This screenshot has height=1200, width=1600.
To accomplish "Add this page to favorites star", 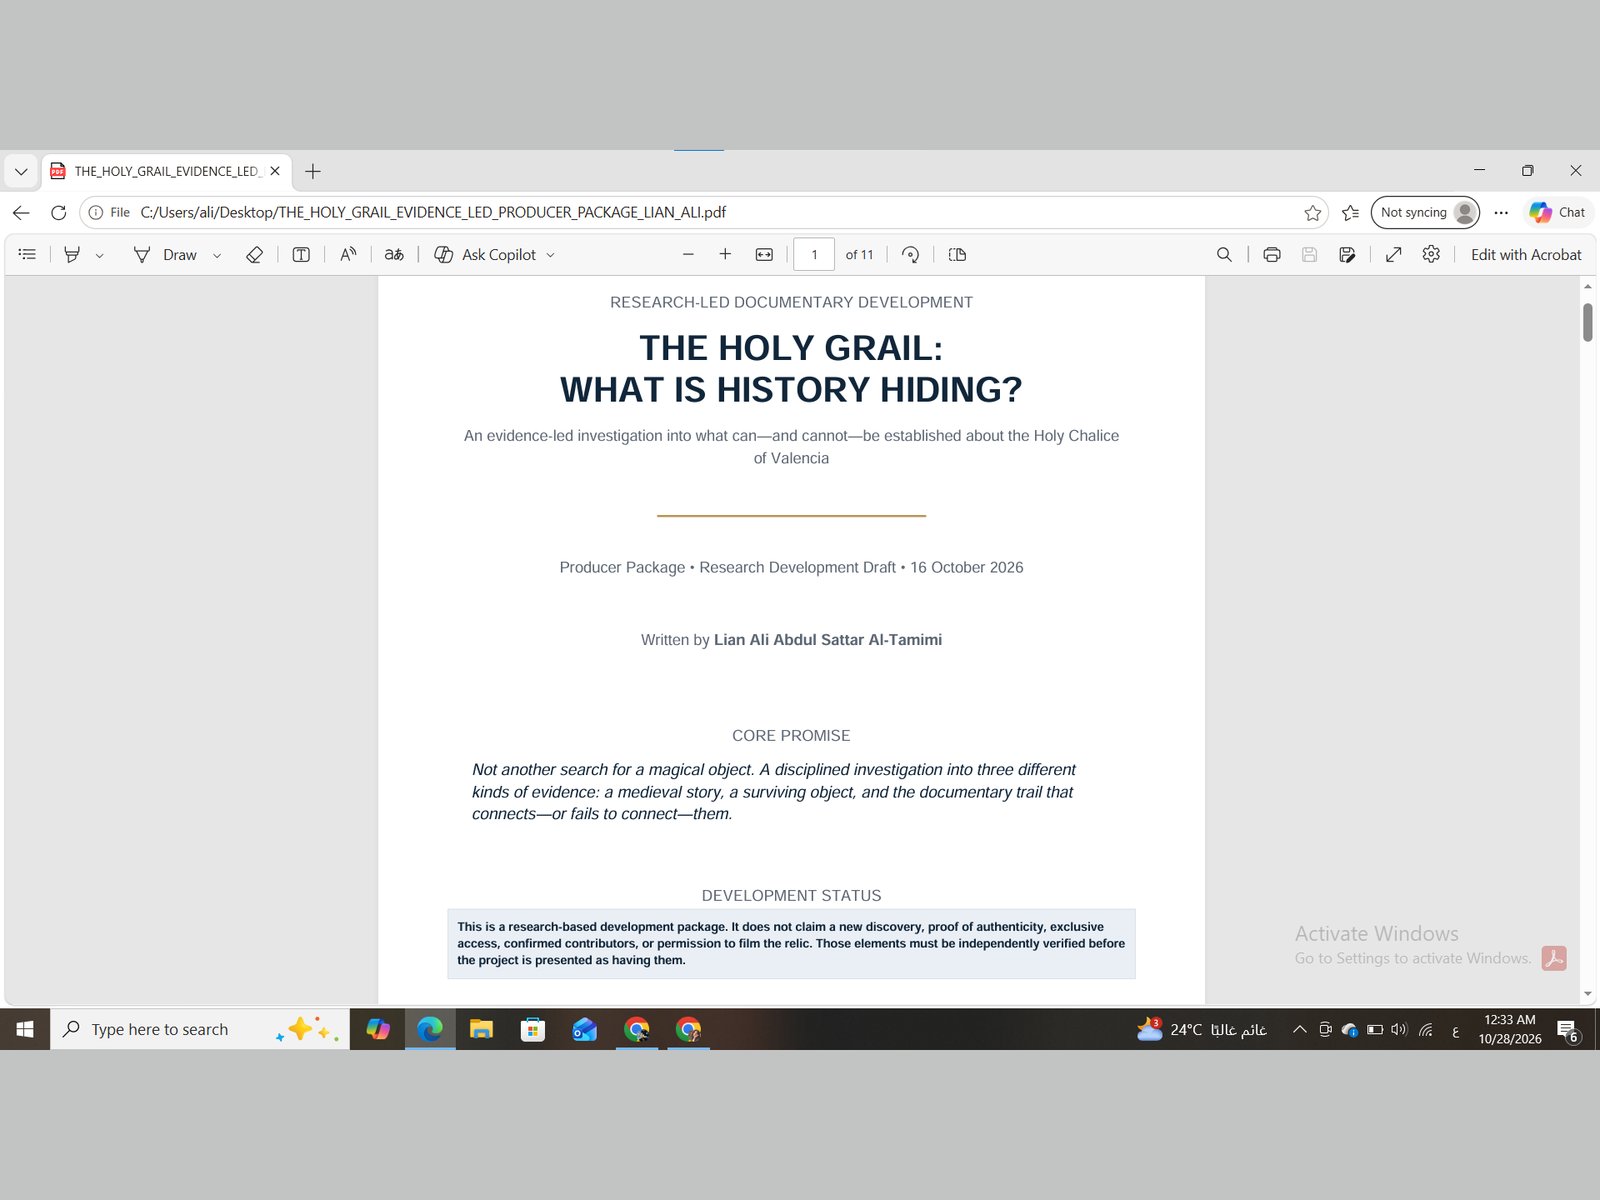I will (1313, 212).
